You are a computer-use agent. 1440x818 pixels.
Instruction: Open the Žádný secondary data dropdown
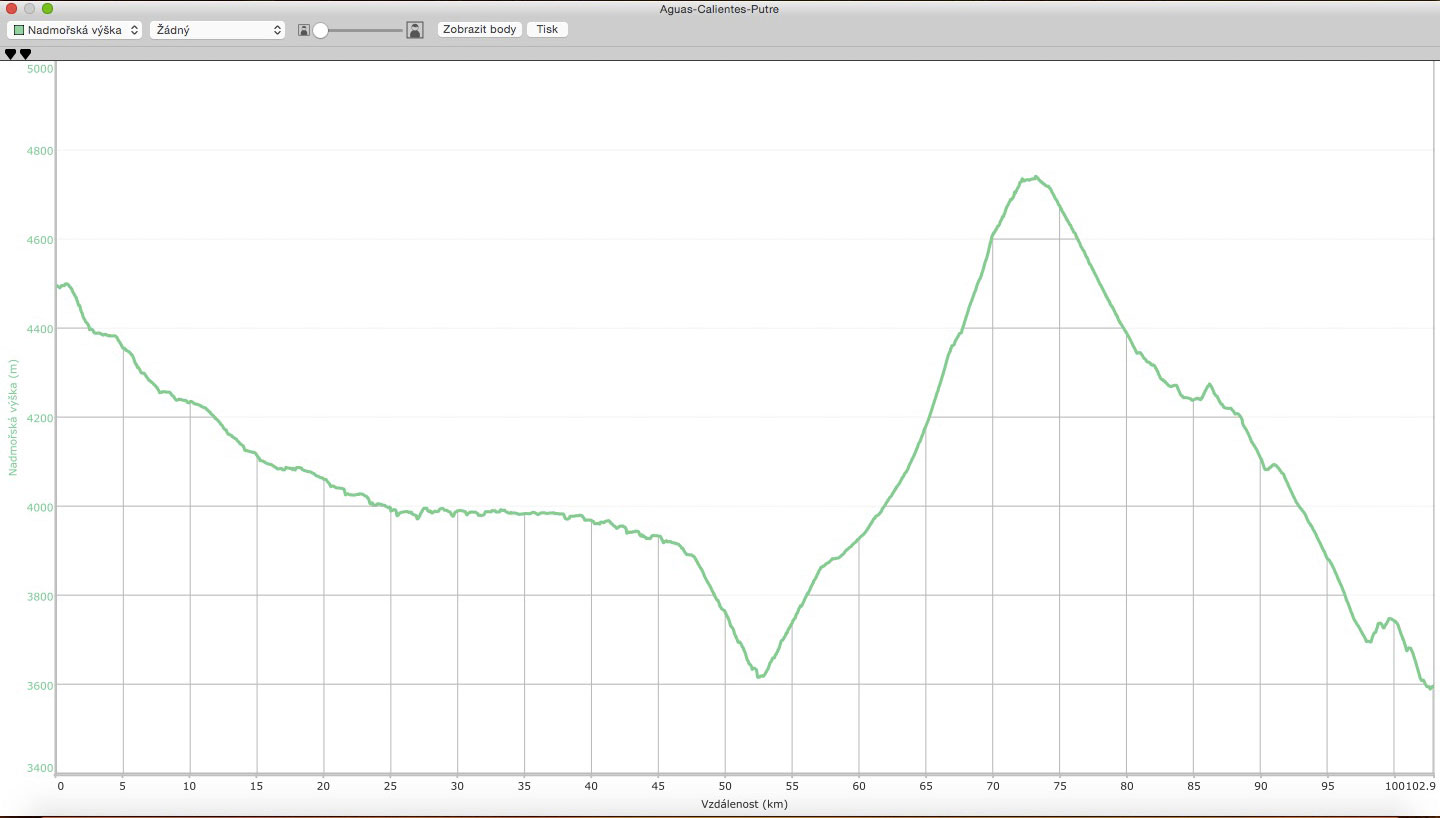217,30
